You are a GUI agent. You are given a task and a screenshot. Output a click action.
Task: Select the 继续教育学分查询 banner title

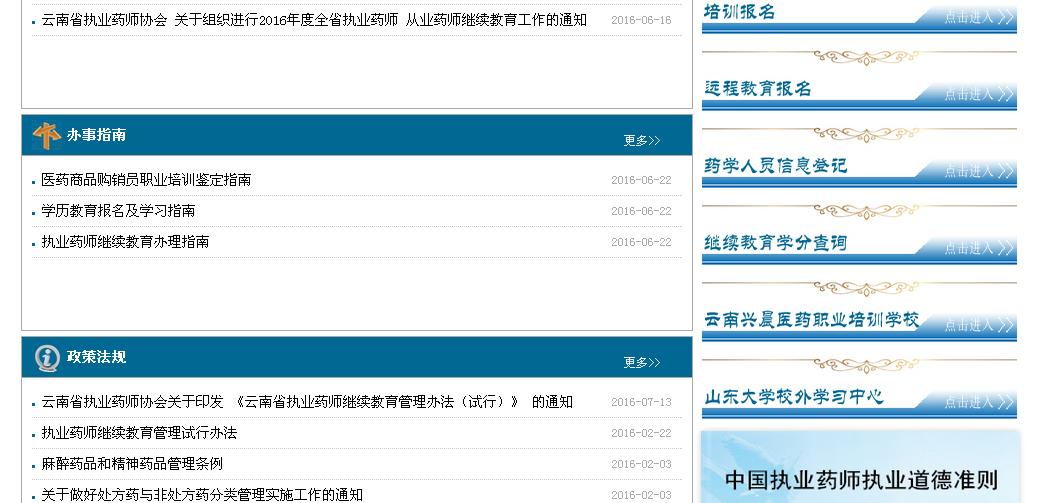click(x=775, y=243)
